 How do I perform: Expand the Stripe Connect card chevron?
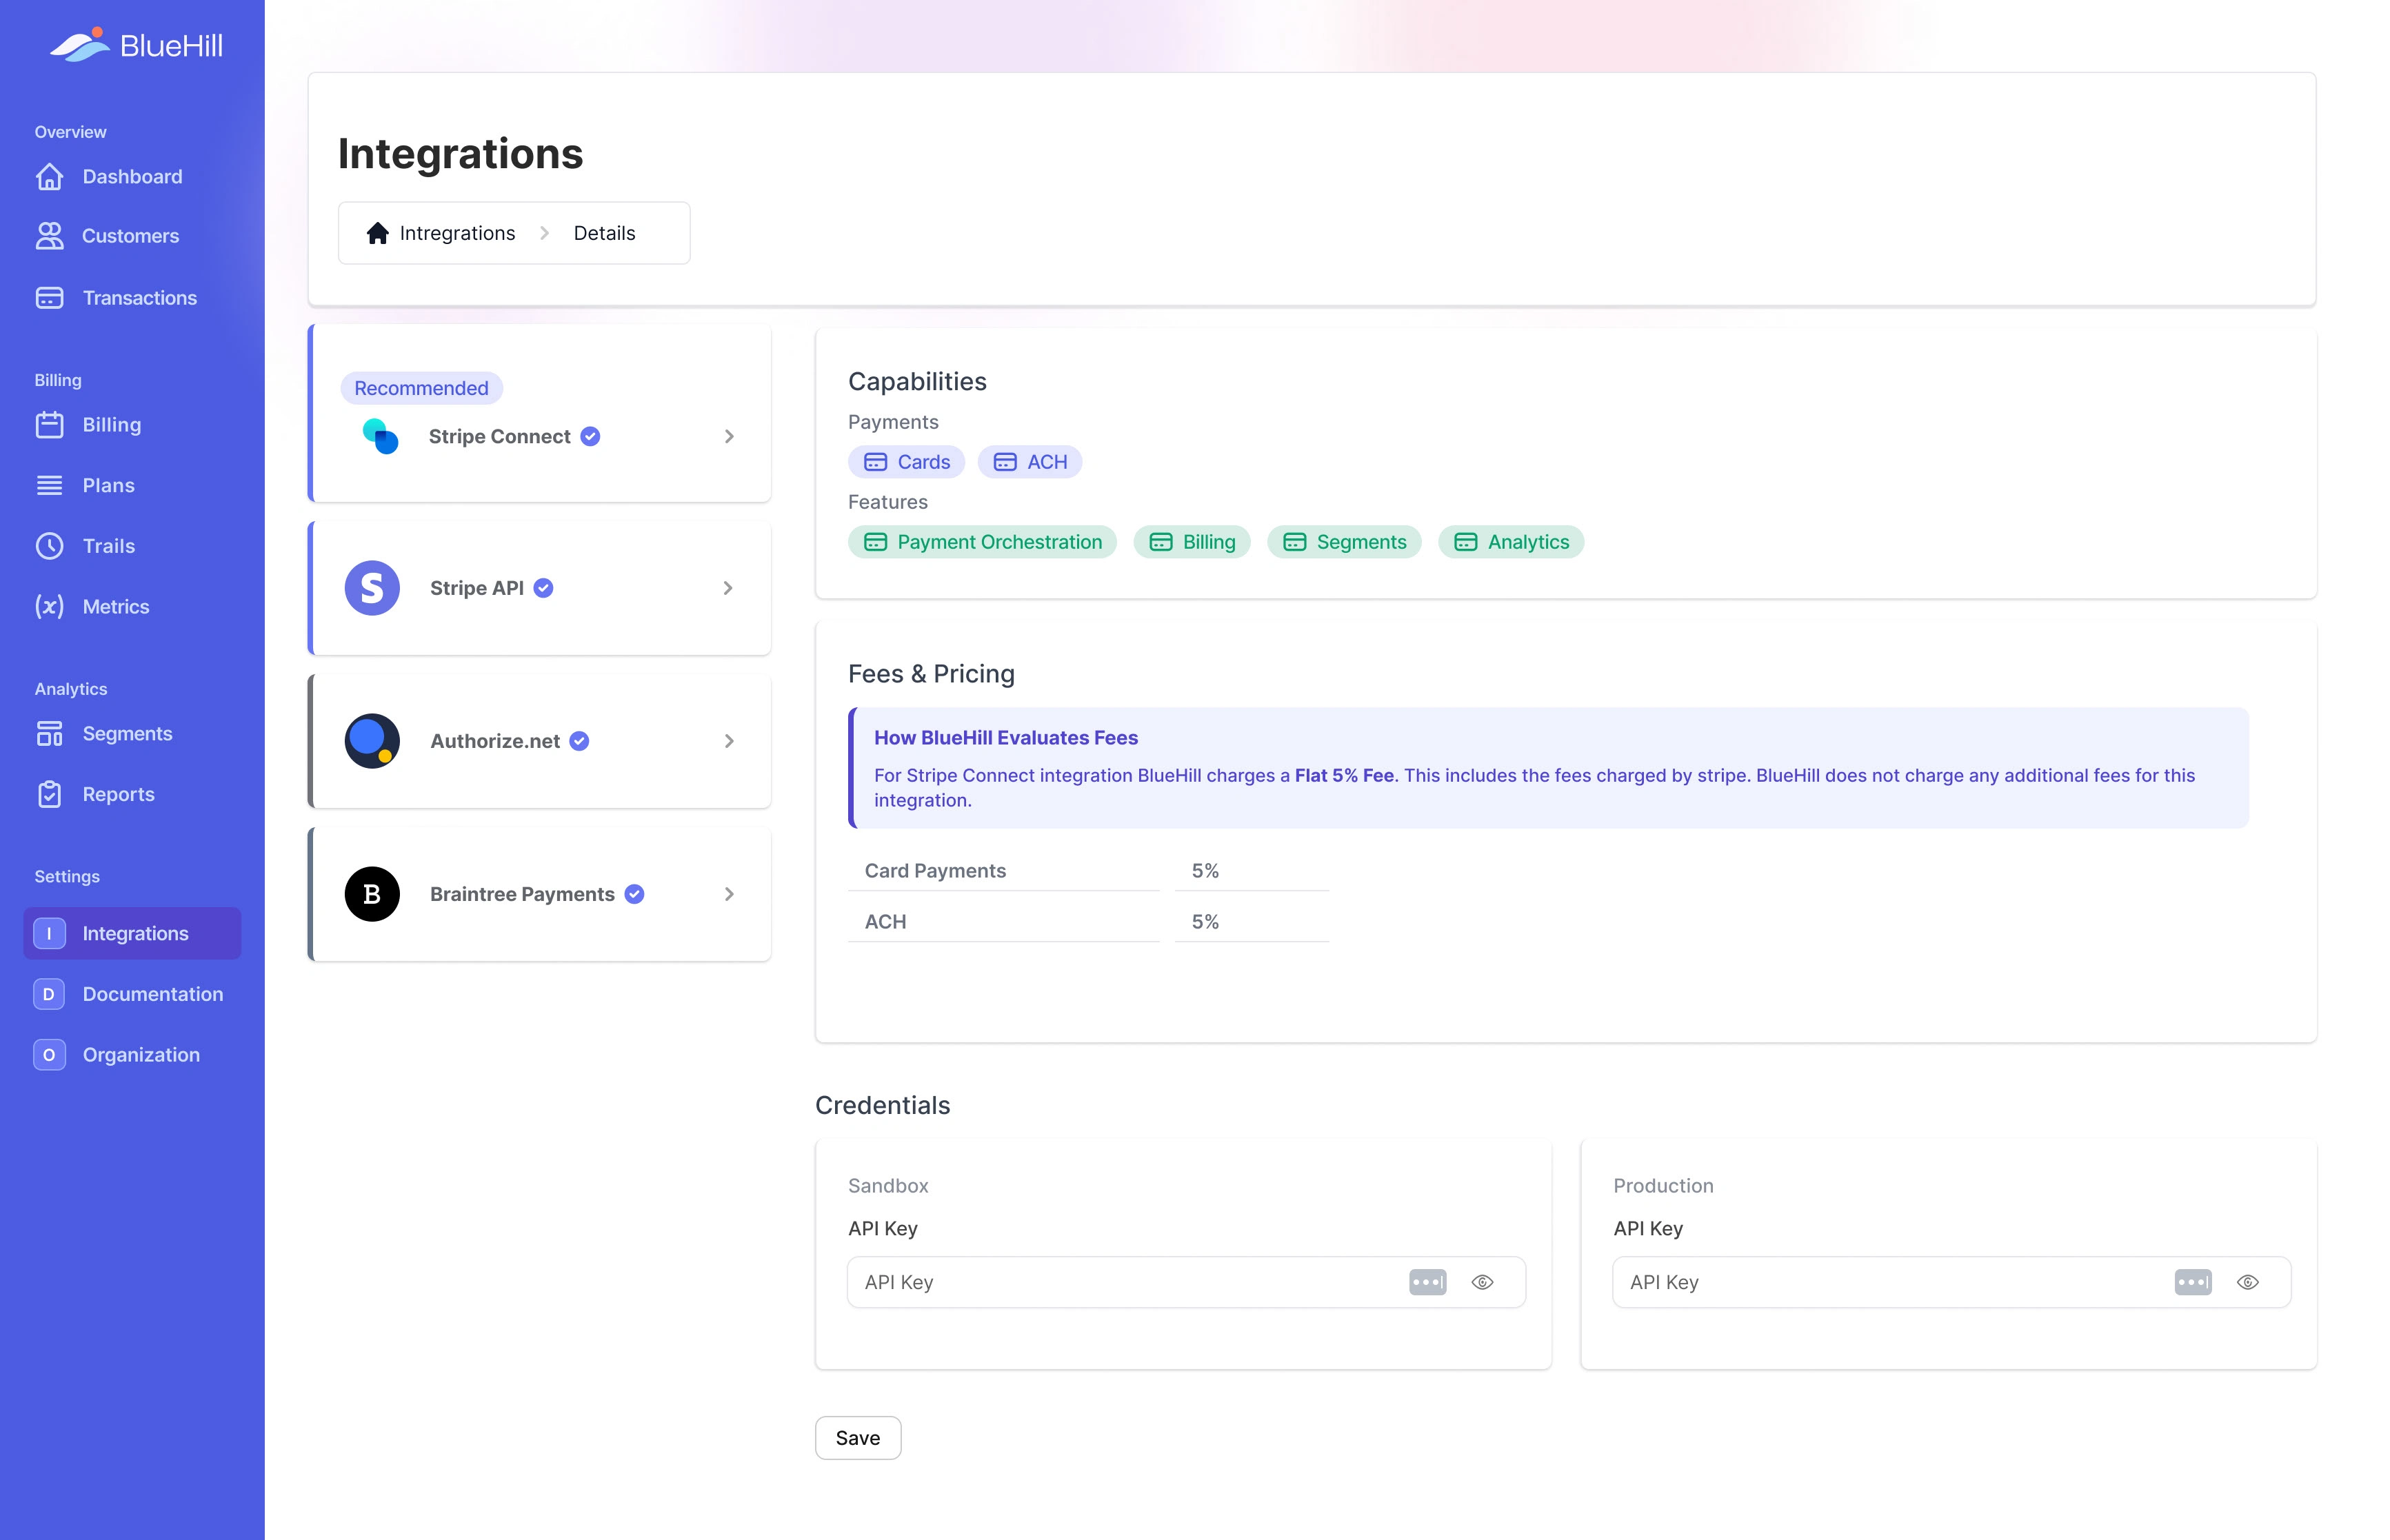[x=729, y=436]
